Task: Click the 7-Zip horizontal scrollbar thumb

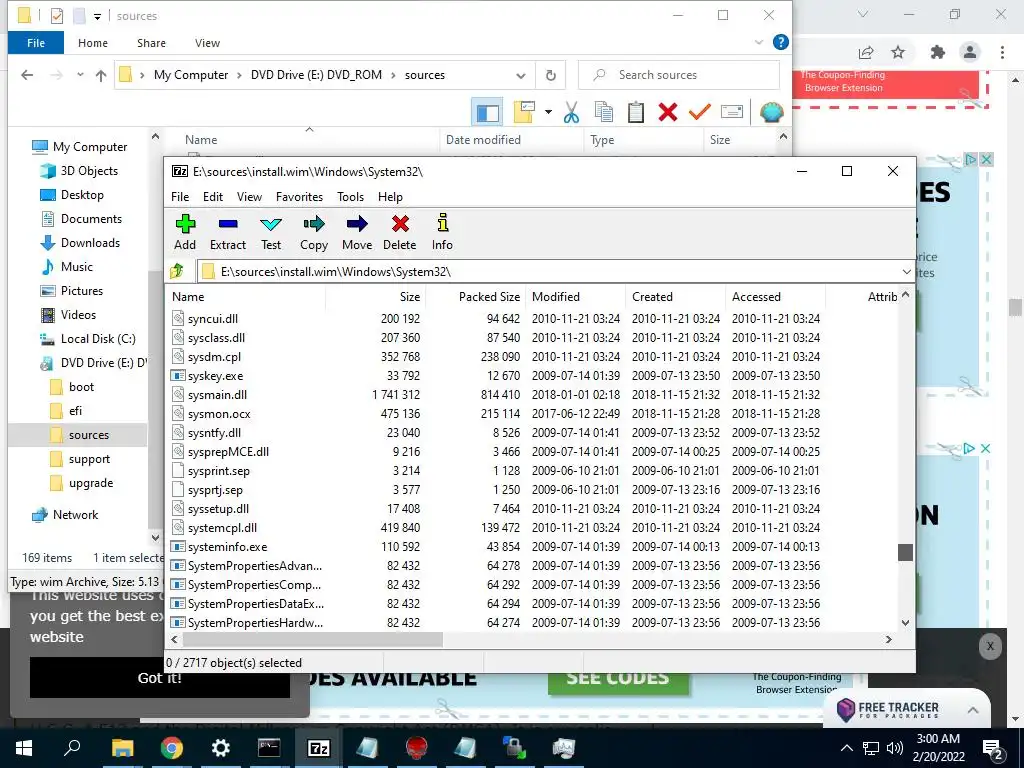Action: [312, 639]
